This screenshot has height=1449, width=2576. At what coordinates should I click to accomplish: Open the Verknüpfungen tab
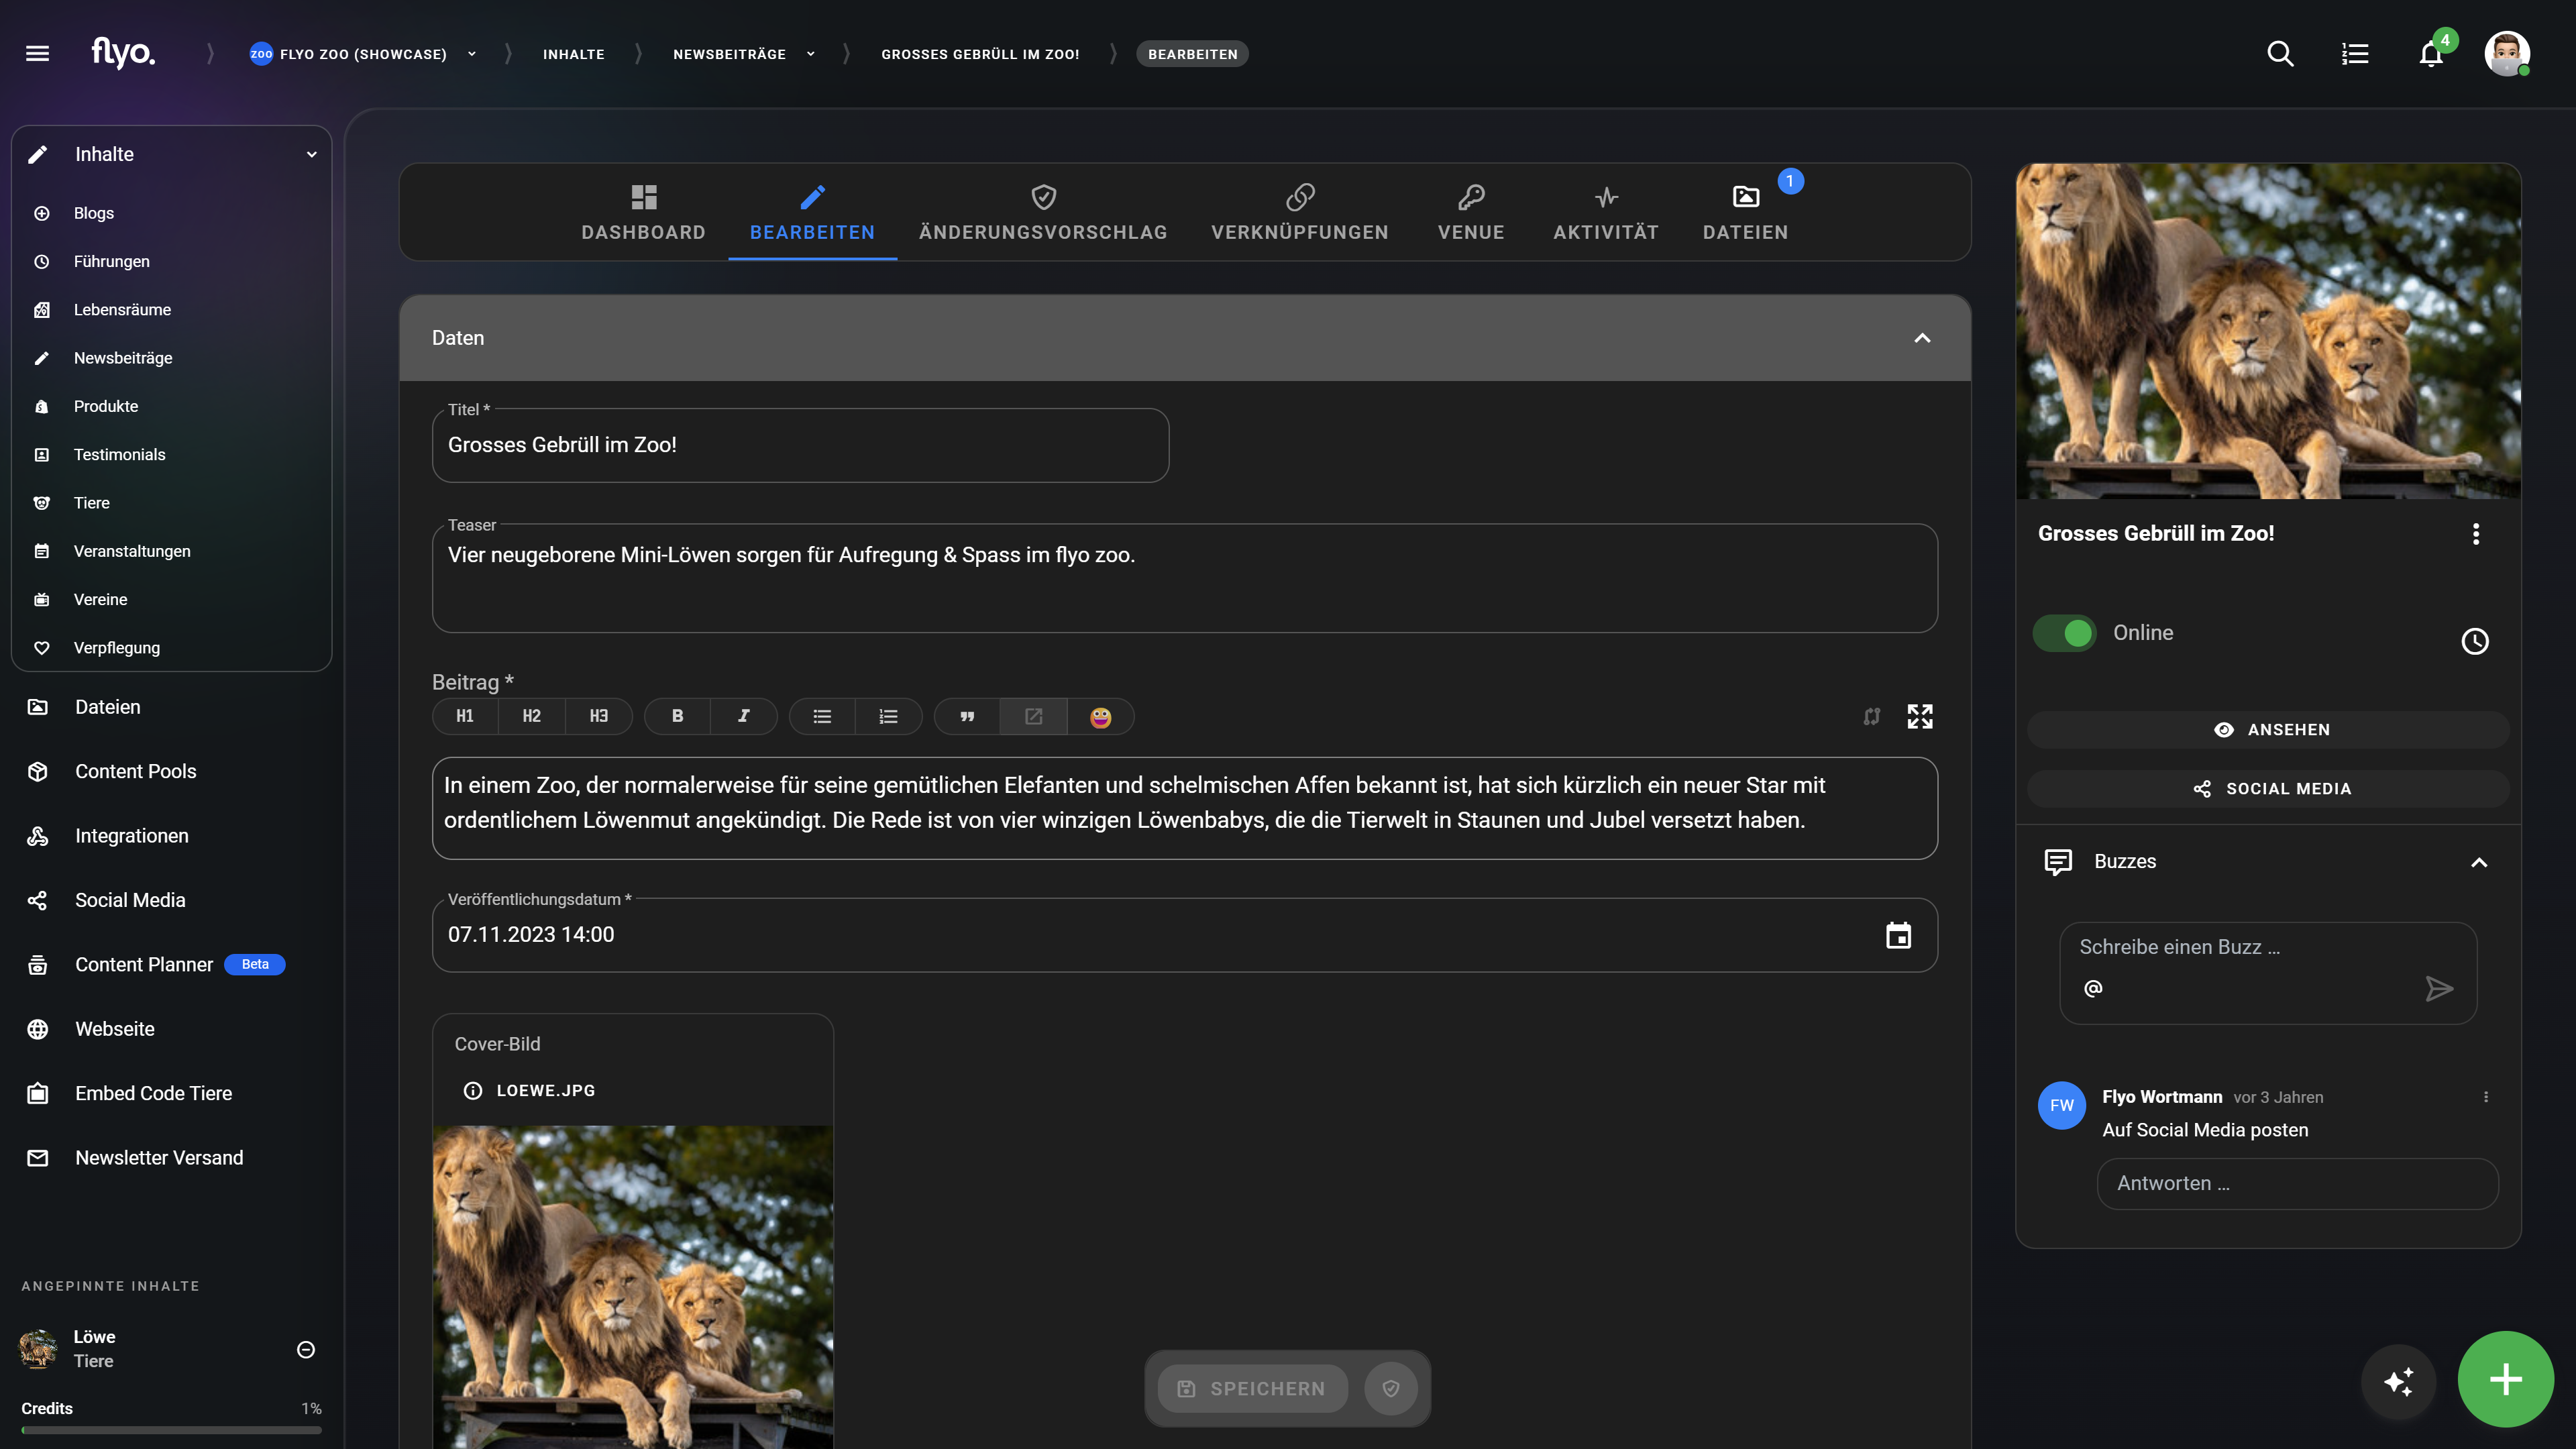[1300, 212]
